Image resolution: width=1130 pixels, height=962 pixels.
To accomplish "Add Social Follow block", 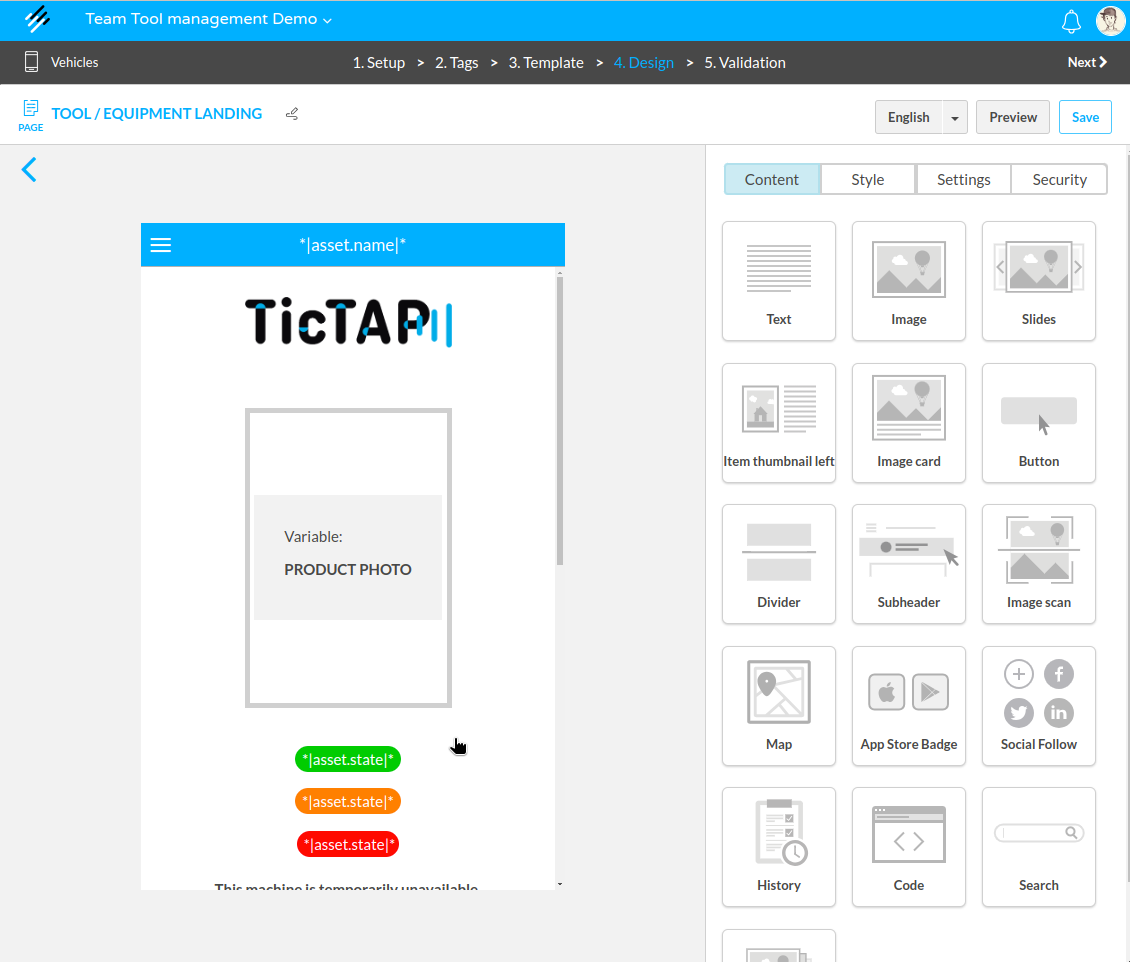I will point(1038,706).
